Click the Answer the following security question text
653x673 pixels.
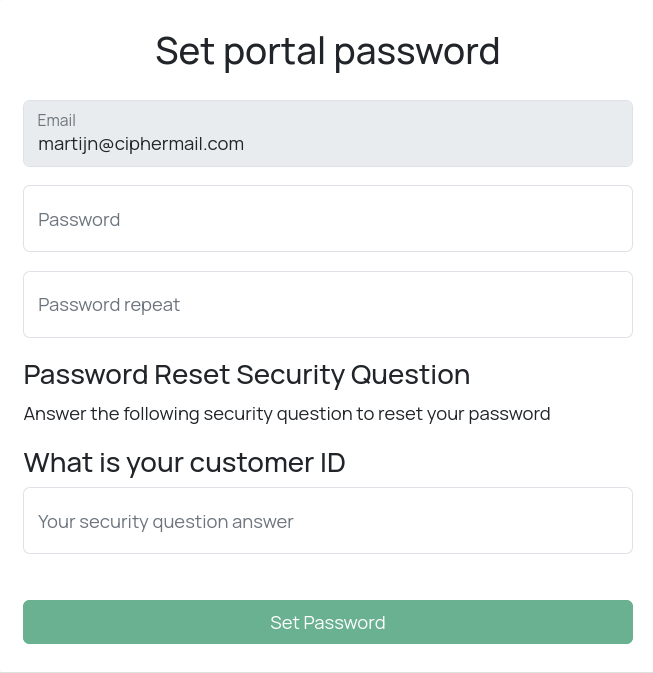pyautogui.click(x=287, y=414)
